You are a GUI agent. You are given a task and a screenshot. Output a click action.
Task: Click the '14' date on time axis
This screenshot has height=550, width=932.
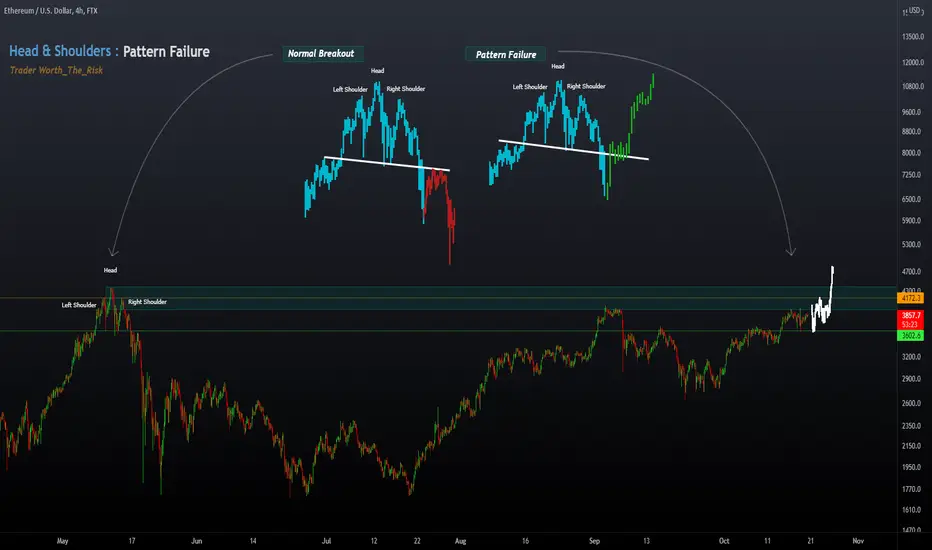[253, 541]
